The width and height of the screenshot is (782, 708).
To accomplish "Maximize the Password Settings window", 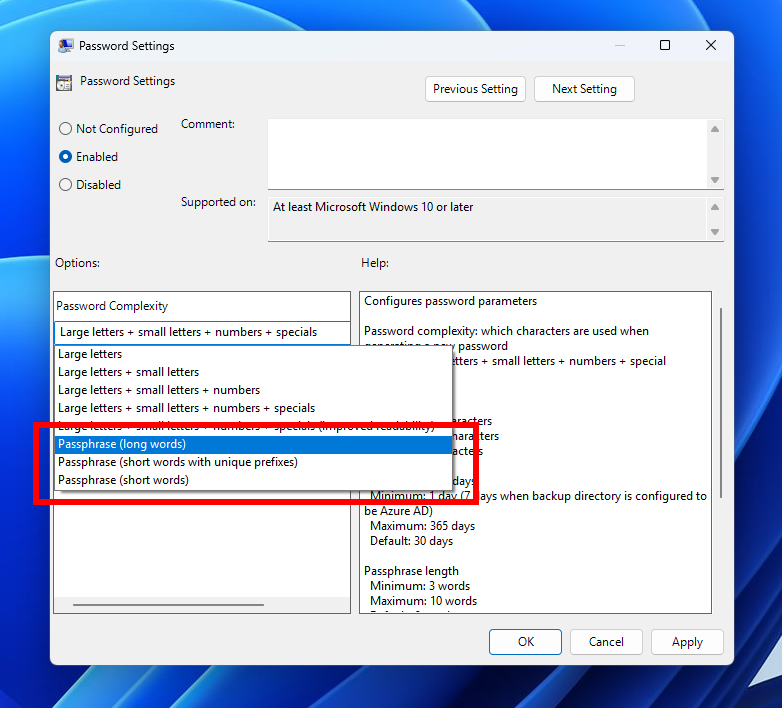I will tap(665, 46).
